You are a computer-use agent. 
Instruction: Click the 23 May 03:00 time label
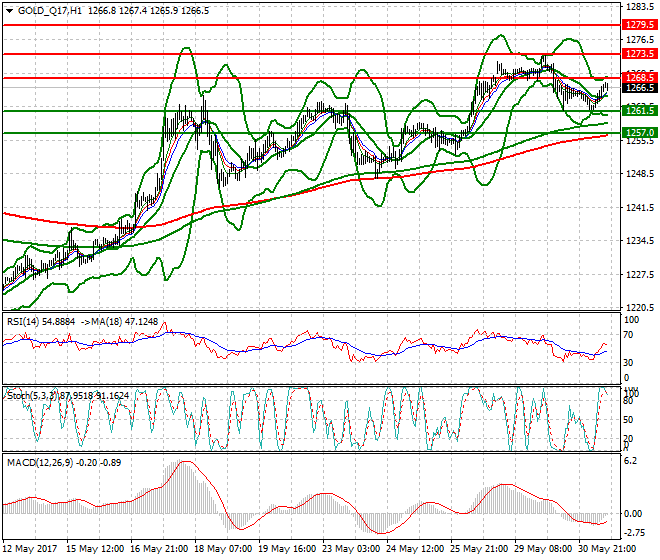[352, 549]
